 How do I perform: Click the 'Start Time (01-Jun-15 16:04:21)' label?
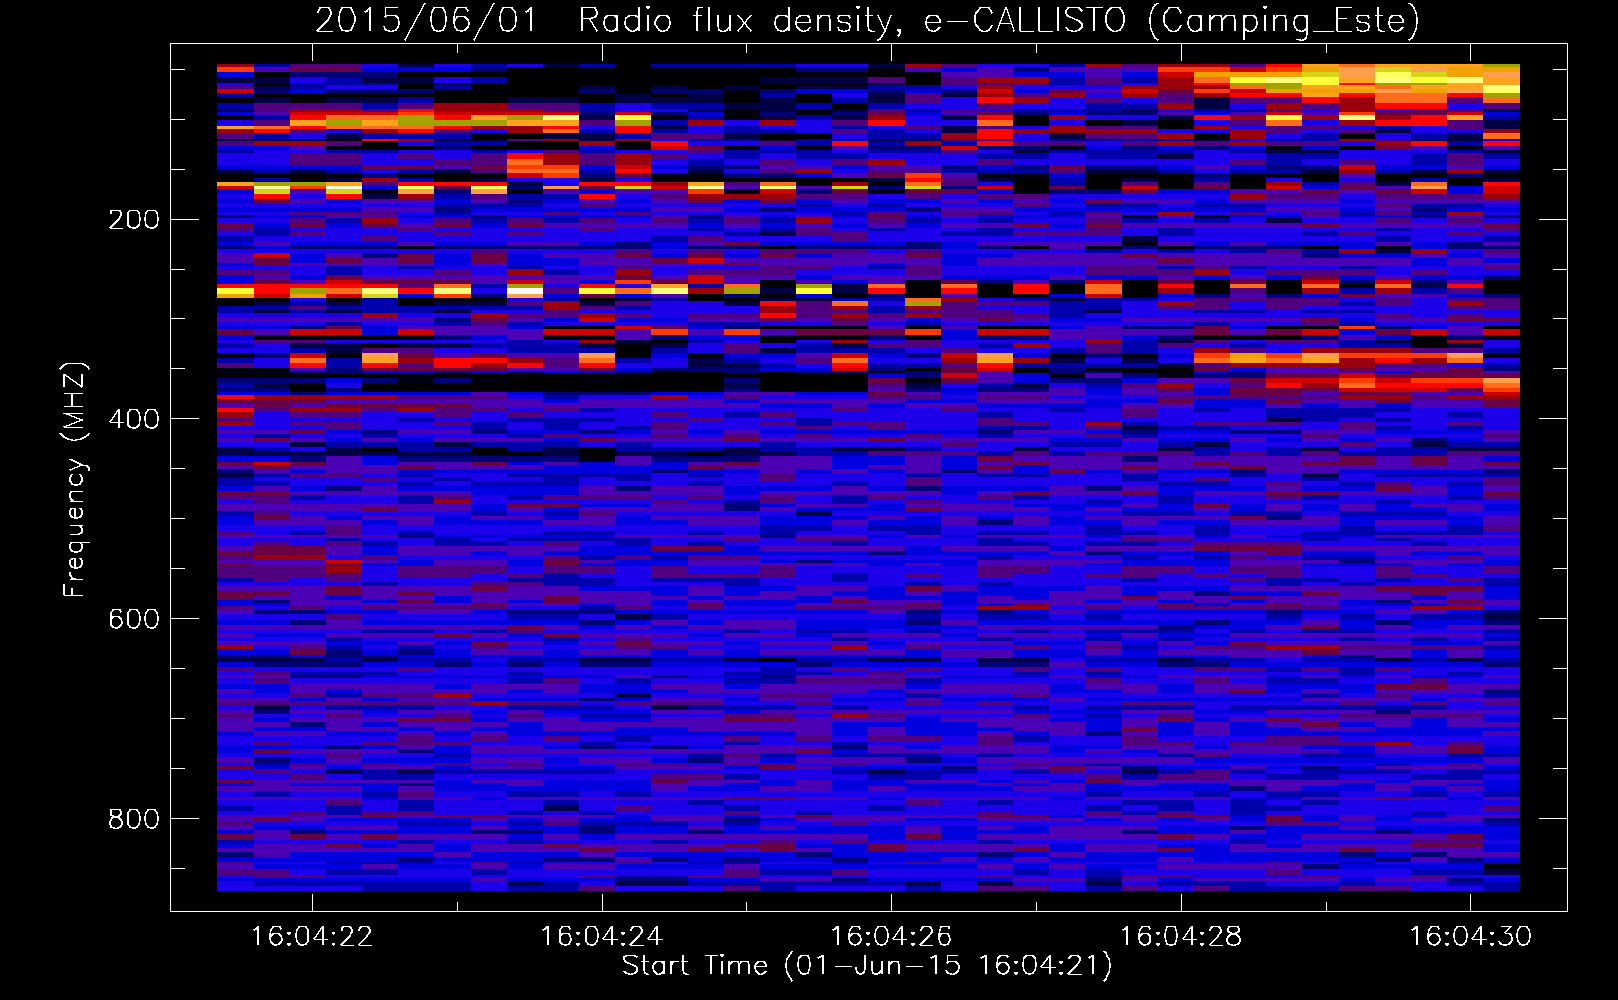pos(867,966)
